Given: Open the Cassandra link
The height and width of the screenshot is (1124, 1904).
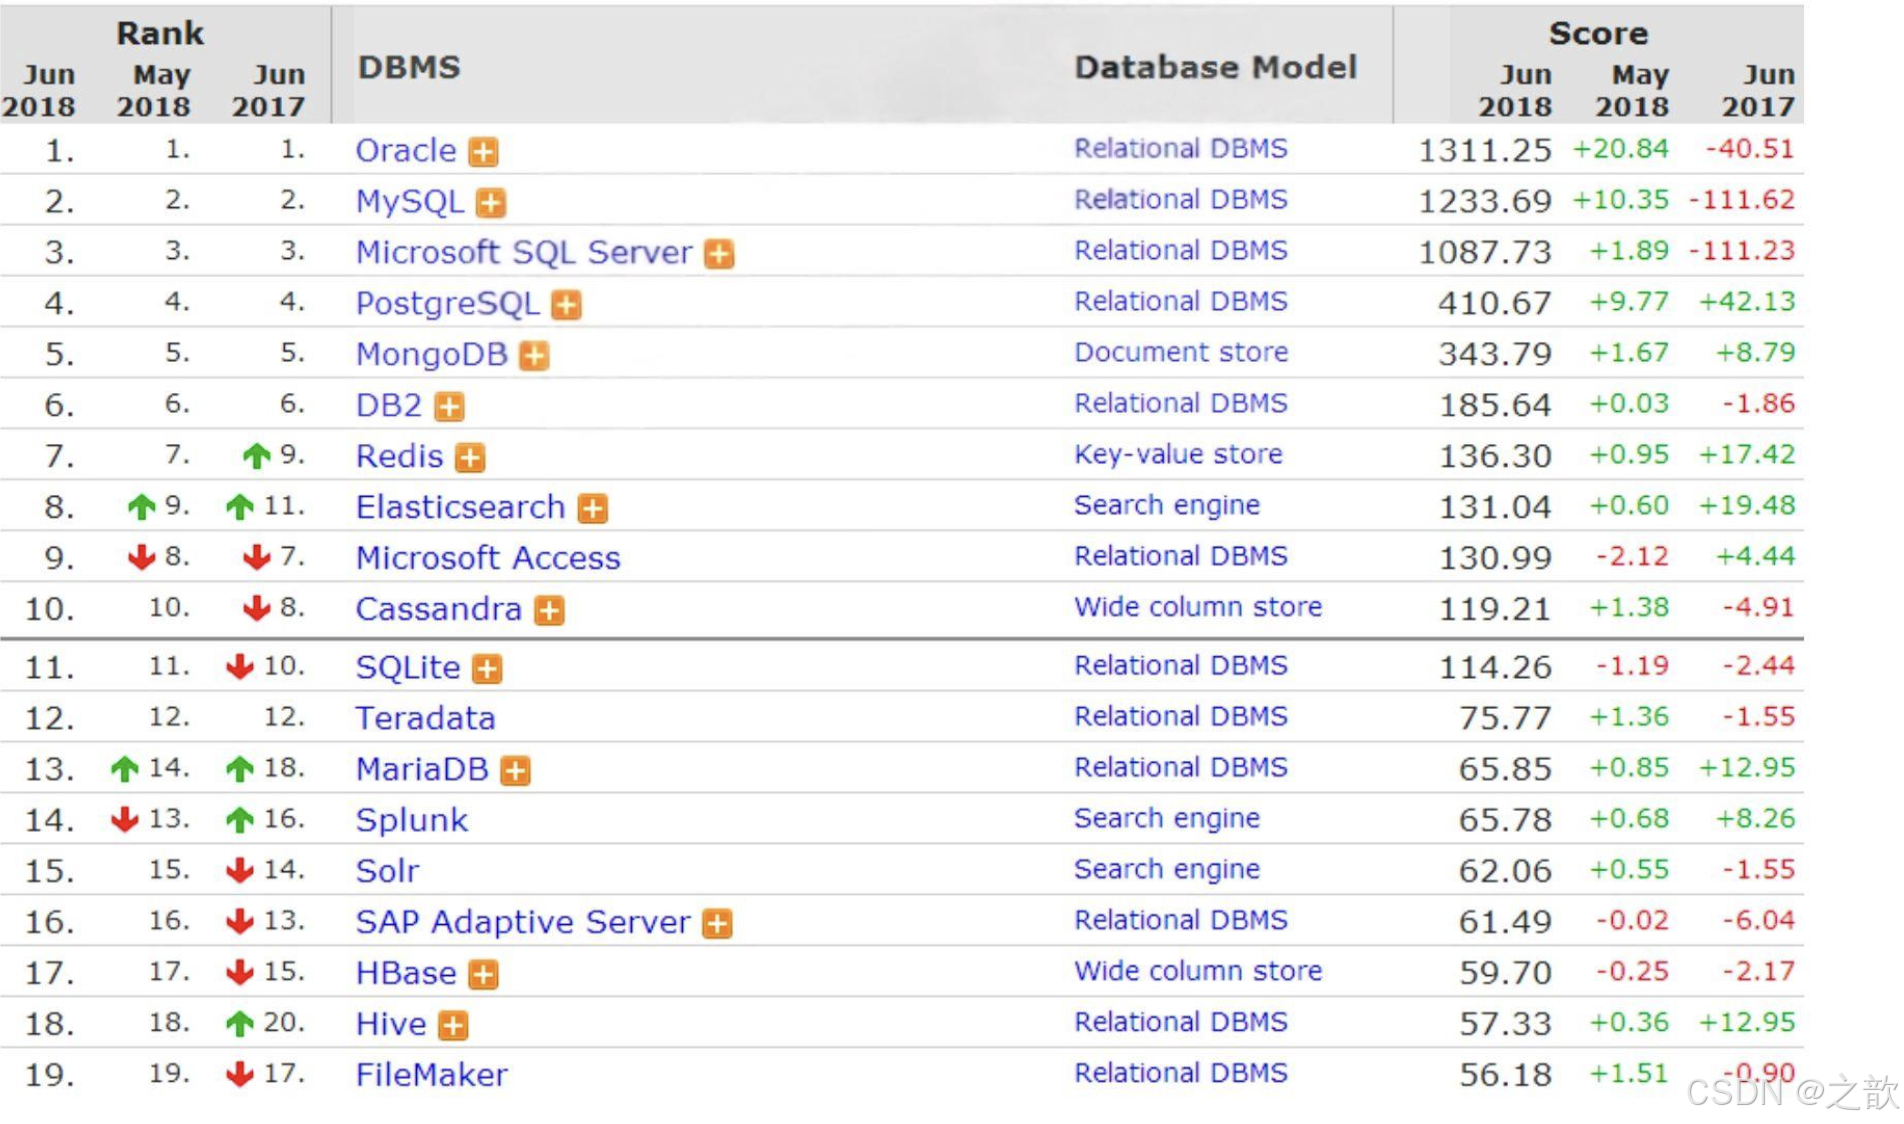Looking at the screenshot, I should (x=439, y=610).
